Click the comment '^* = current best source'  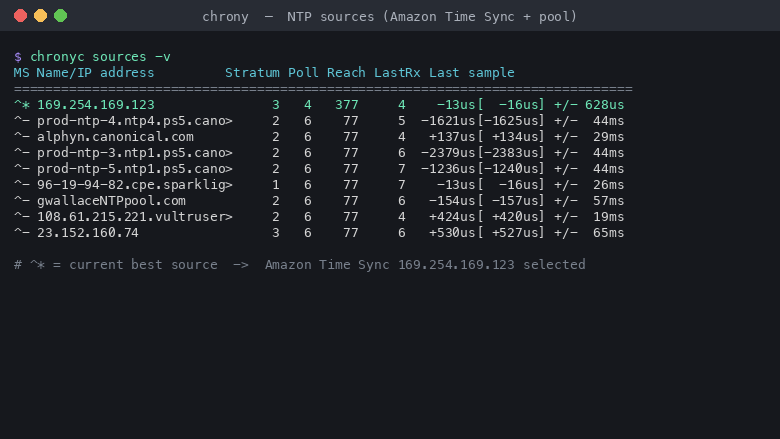click(x=123, y=264)
